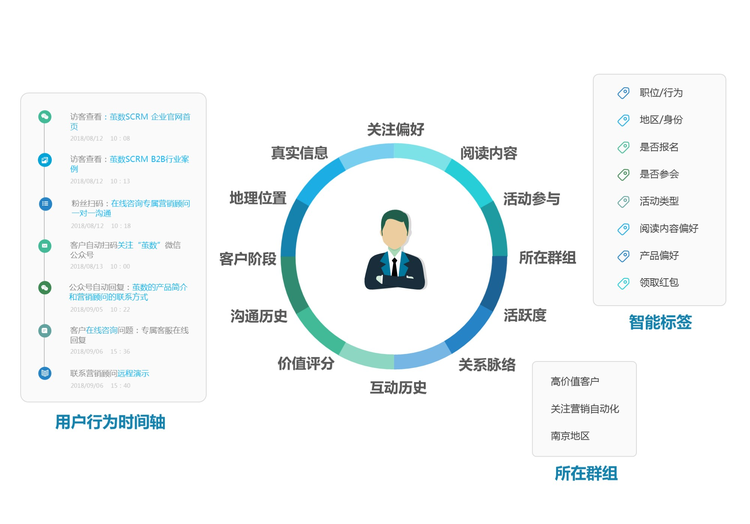Click the 在线咨询 link in 客户在线咨询问题 entry

(101, 330)
